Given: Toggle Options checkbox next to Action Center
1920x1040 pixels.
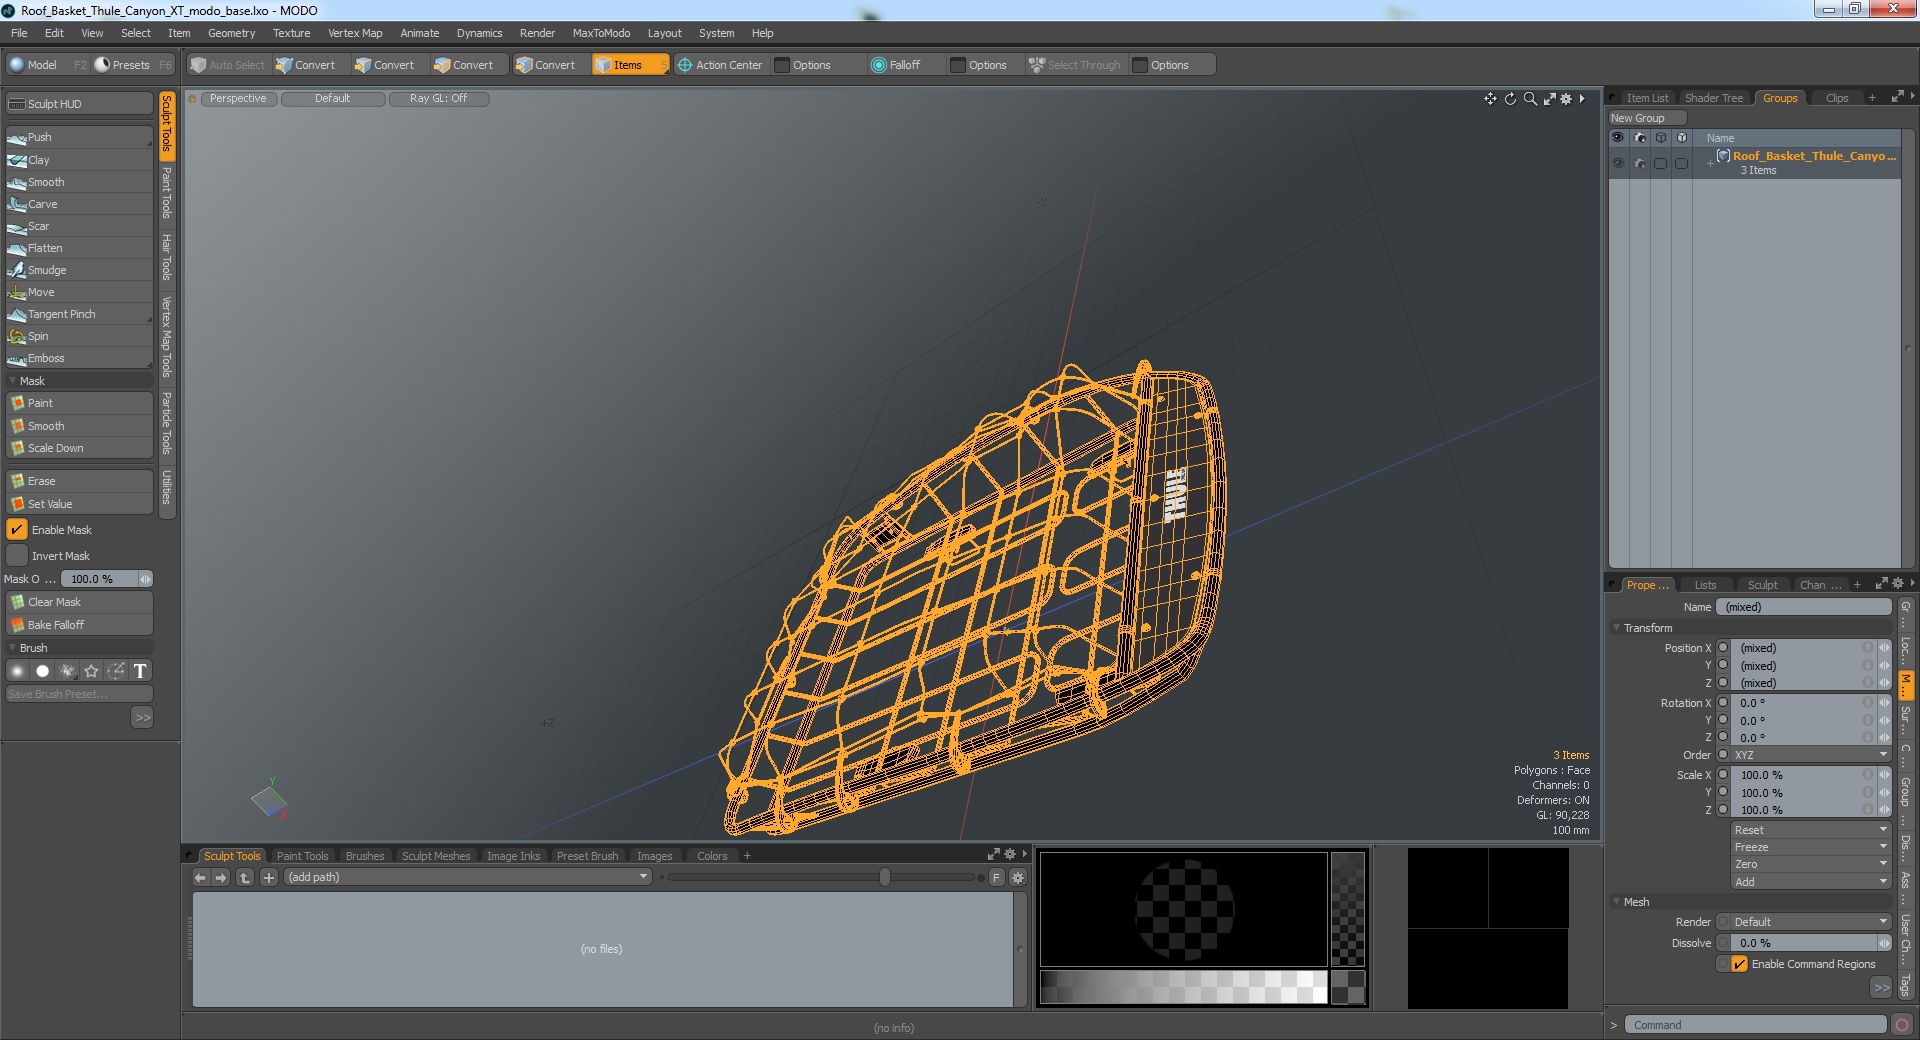Looking at the screenshot, I should pos(782,65).
